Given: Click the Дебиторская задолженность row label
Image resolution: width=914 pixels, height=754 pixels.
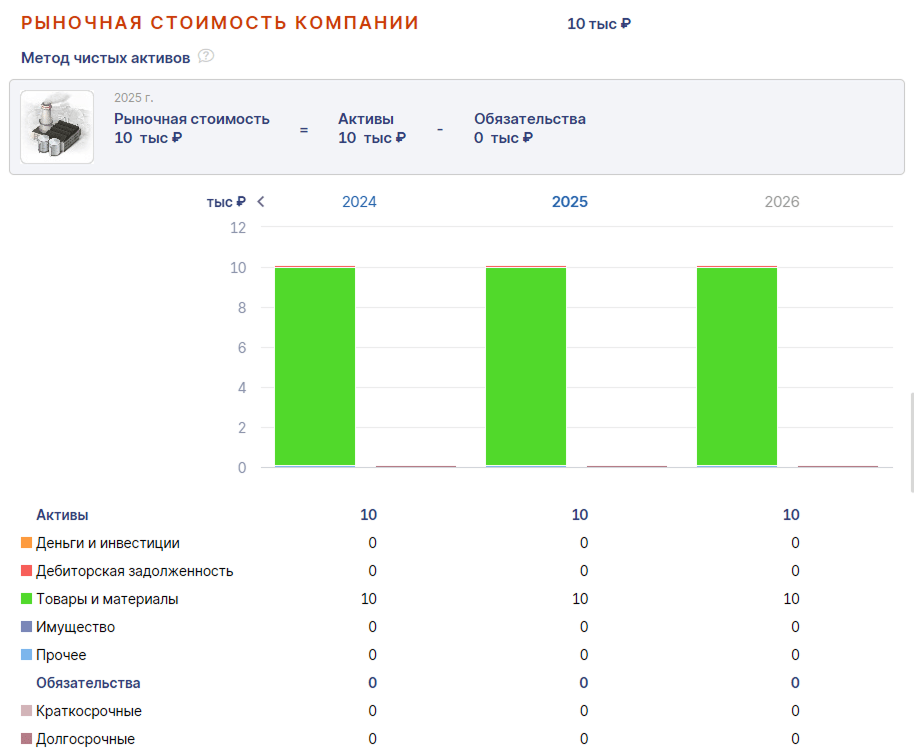Looking at the screenshot, I should 135,571.
